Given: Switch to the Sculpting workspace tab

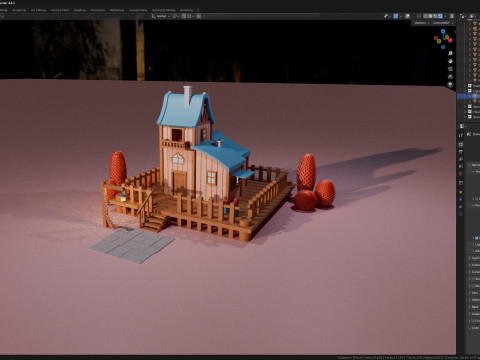Looking at the screenshot, I should 19,10.
